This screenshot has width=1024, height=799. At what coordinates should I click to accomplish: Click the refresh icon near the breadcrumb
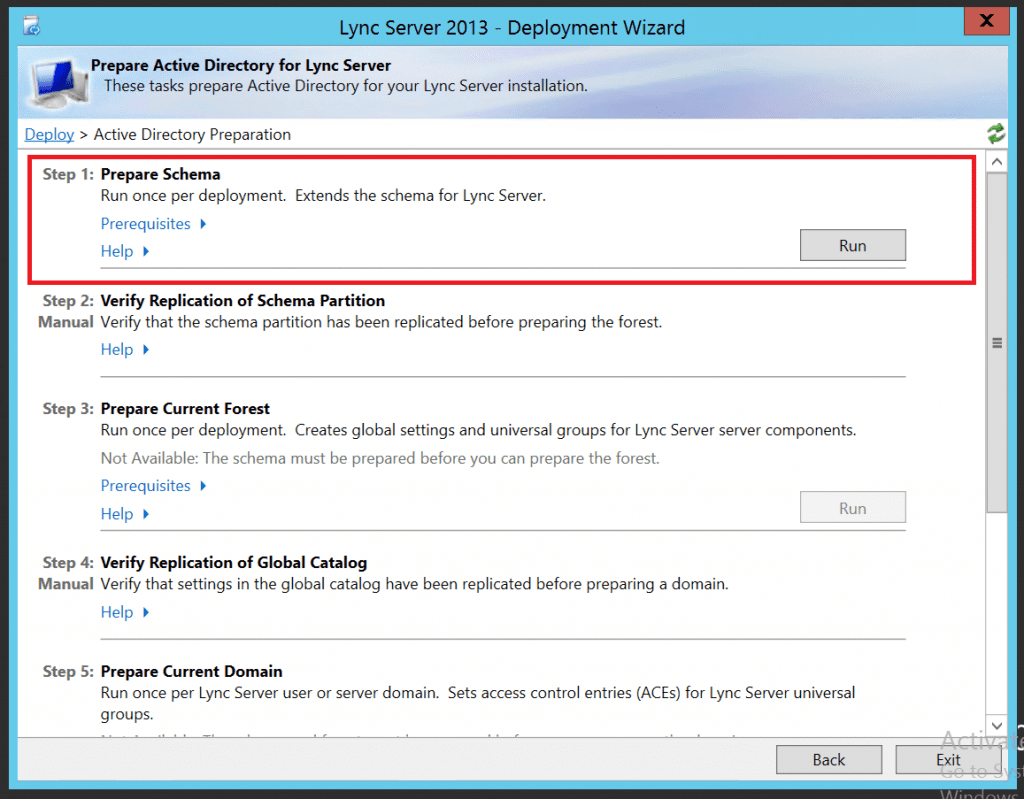coord(996,133)
